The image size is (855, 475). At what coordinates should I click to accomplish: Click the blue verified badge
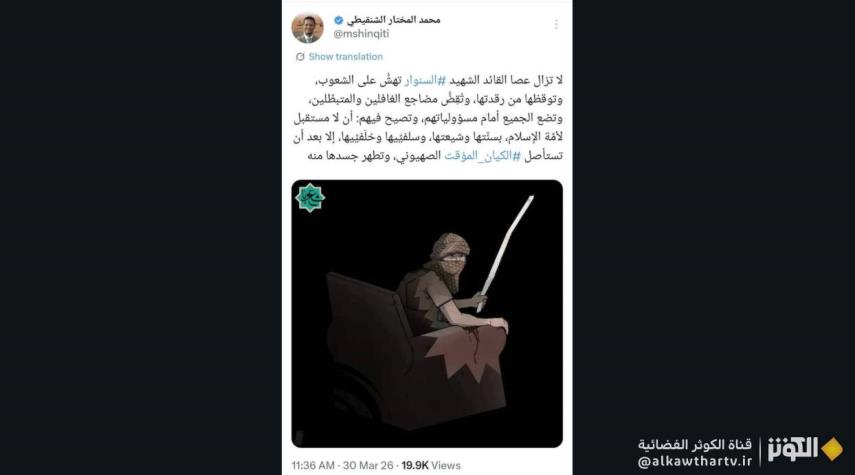tap(339, 20)
